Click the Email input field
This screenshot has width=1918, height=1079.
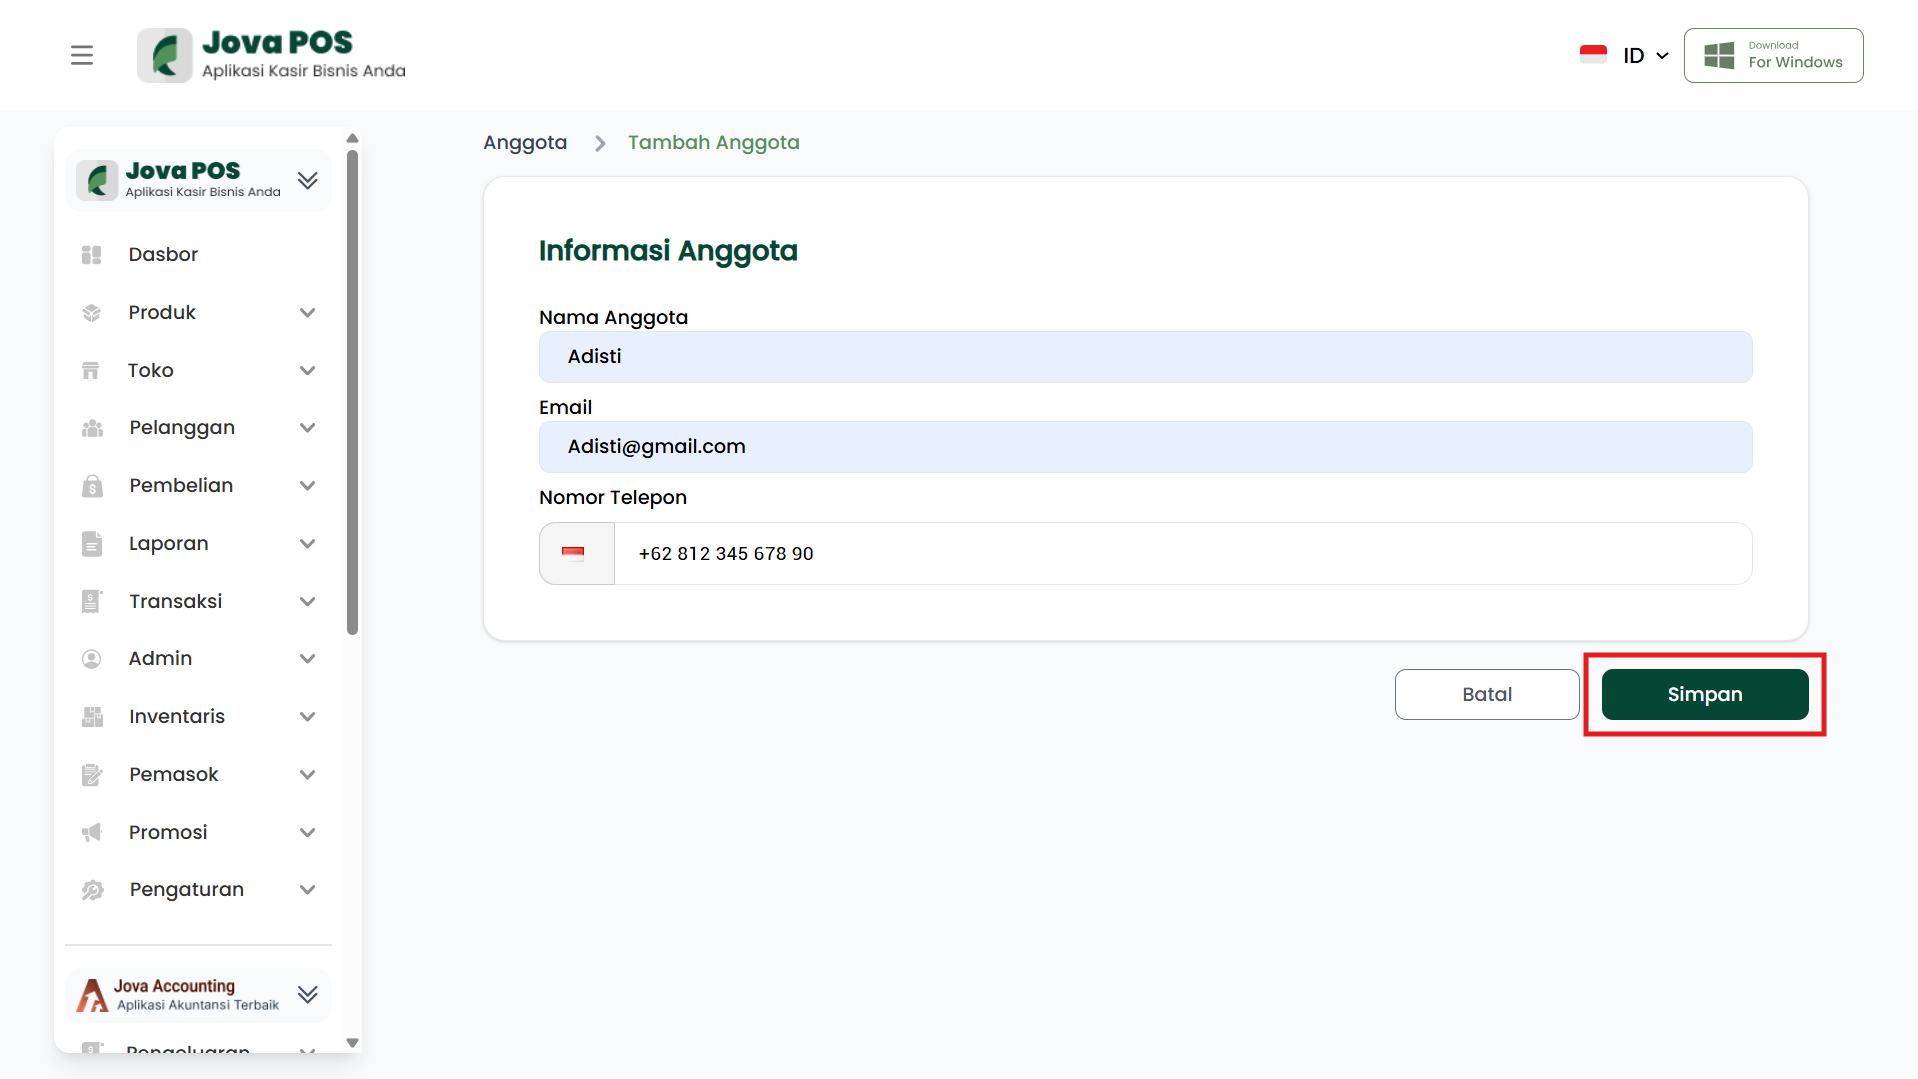[x=1145, y=447]
